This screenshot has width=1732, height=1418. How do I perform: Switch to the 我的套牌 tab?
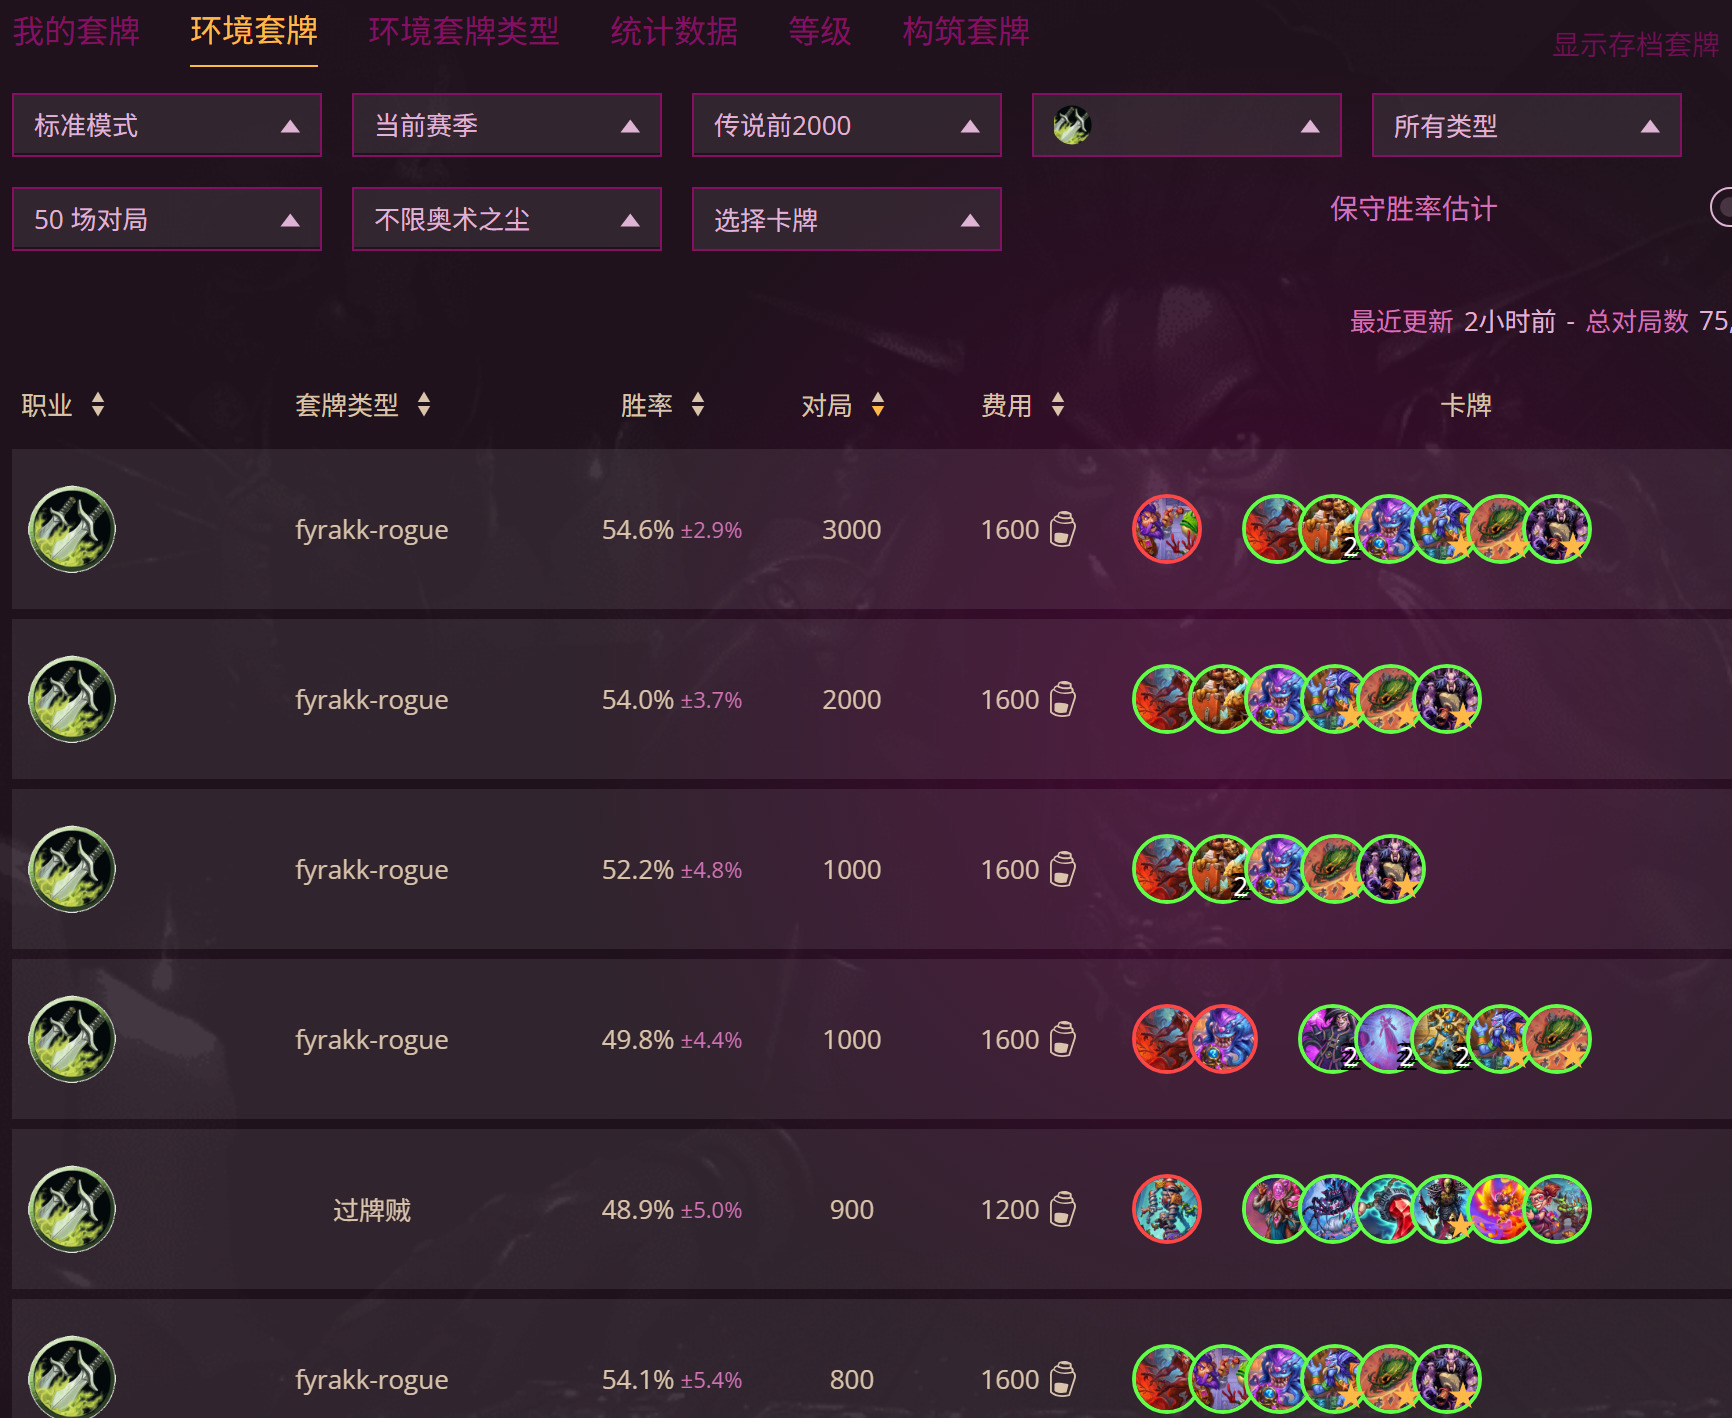(76, 32)
